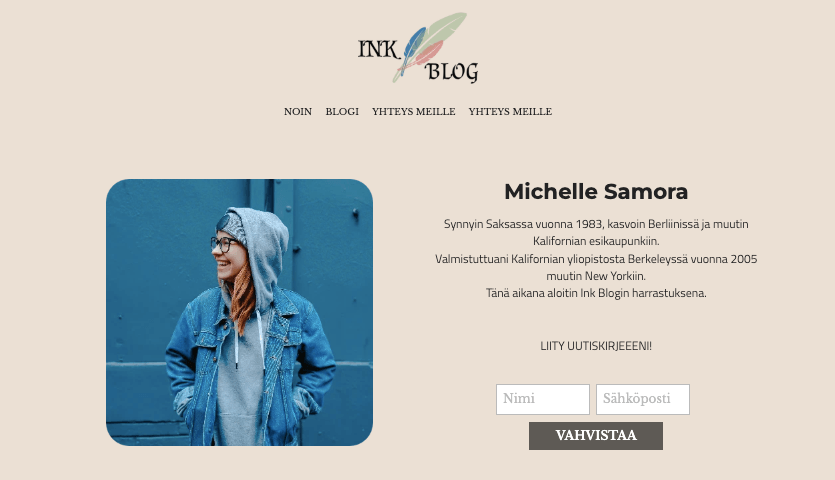
Task: Click the Ink Blog feather logo
Action: point(418,48)
